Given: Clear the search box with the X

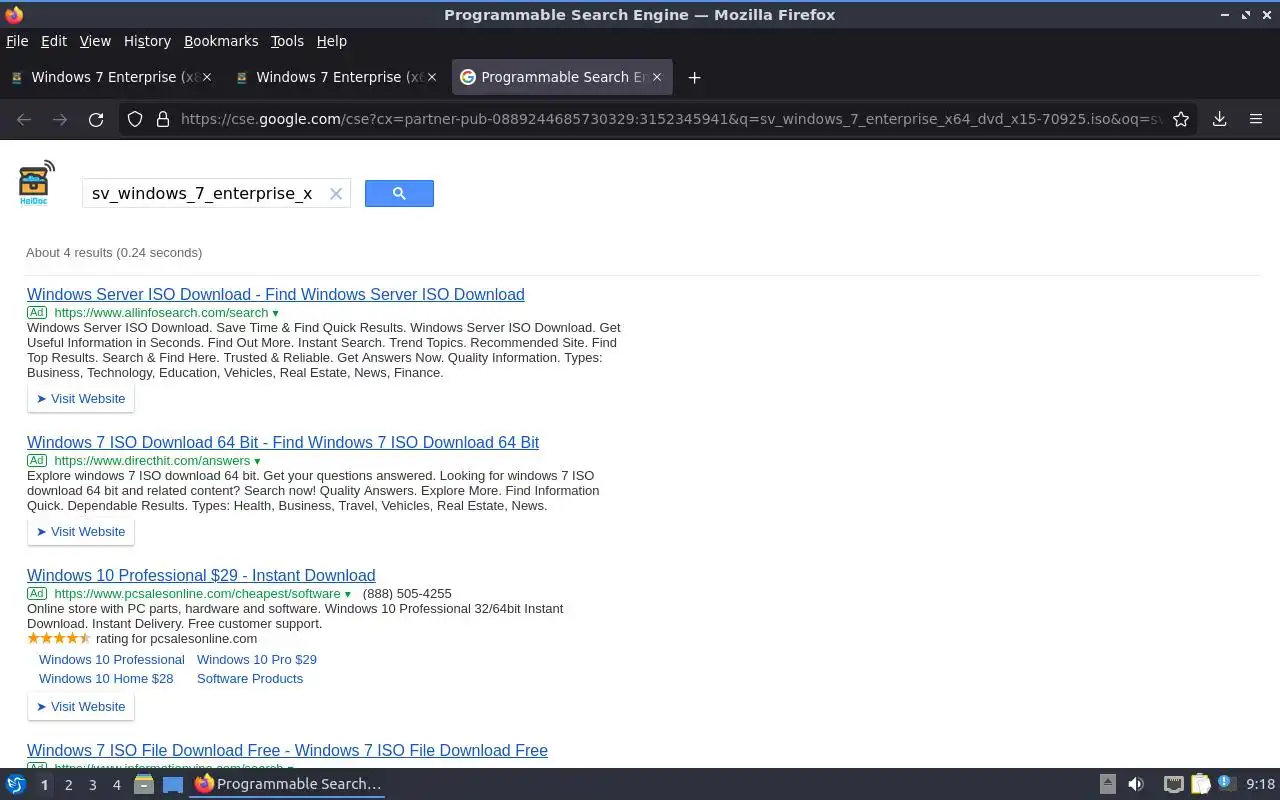Looking at the screenshot, I should (x=336, y=194).
